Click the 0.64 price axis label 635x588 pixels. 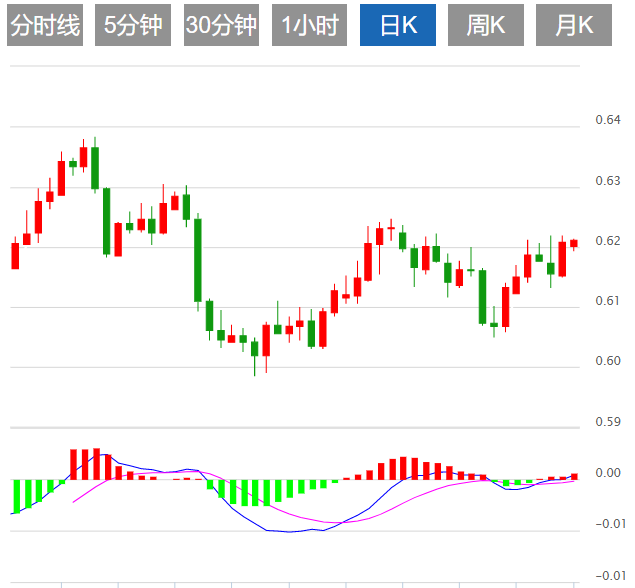[608, 121]
